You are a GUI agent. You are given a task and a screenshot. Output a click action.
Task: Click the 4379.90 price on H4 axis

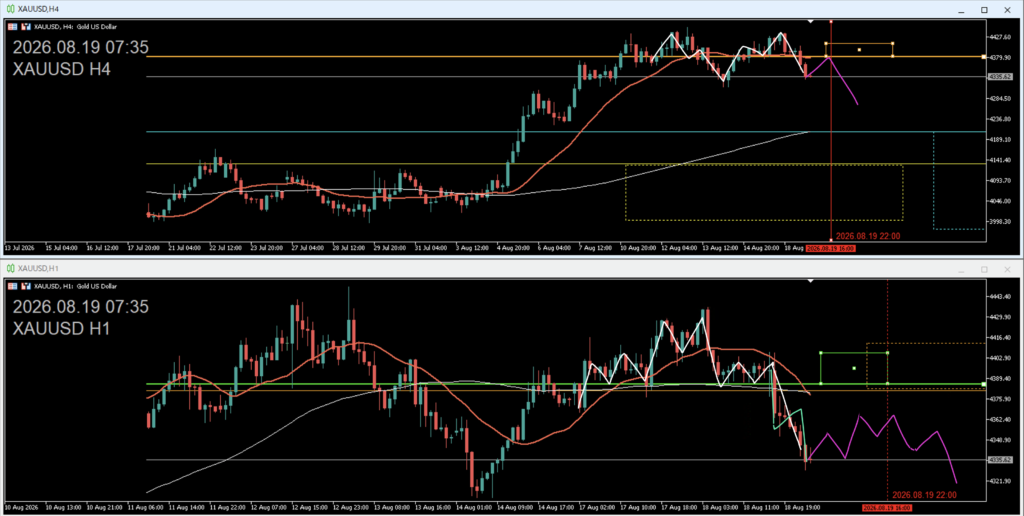click(x=1000, y=57)
